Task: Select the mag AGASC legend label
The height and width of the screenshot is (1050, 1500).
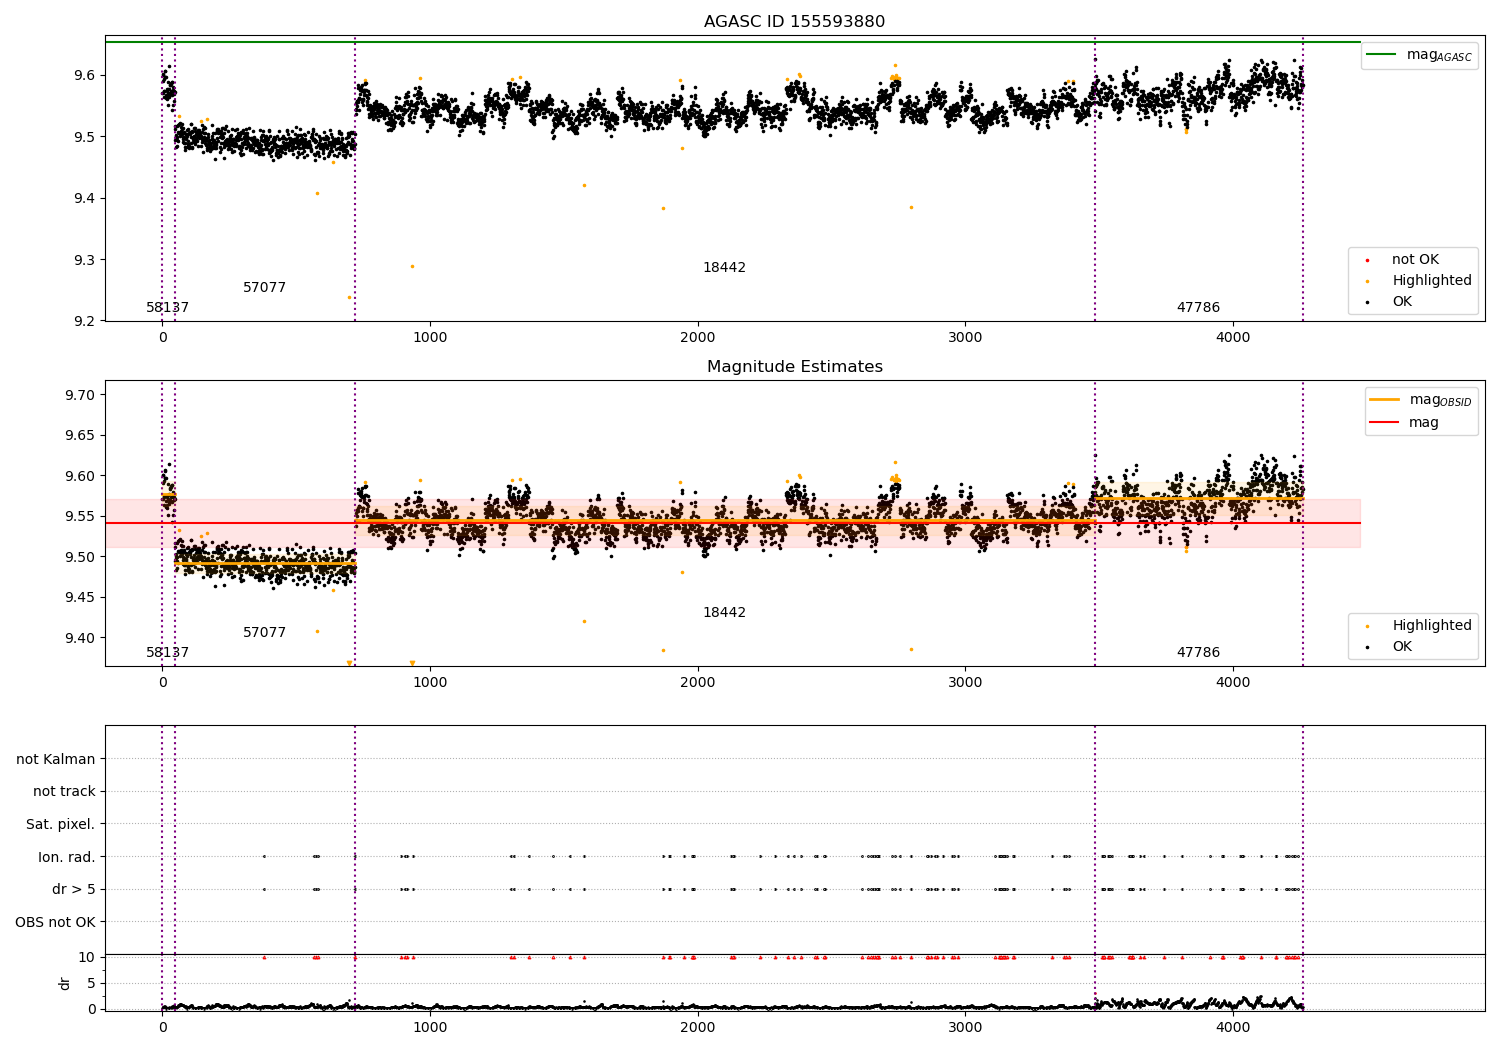Action: point(1439,55)
